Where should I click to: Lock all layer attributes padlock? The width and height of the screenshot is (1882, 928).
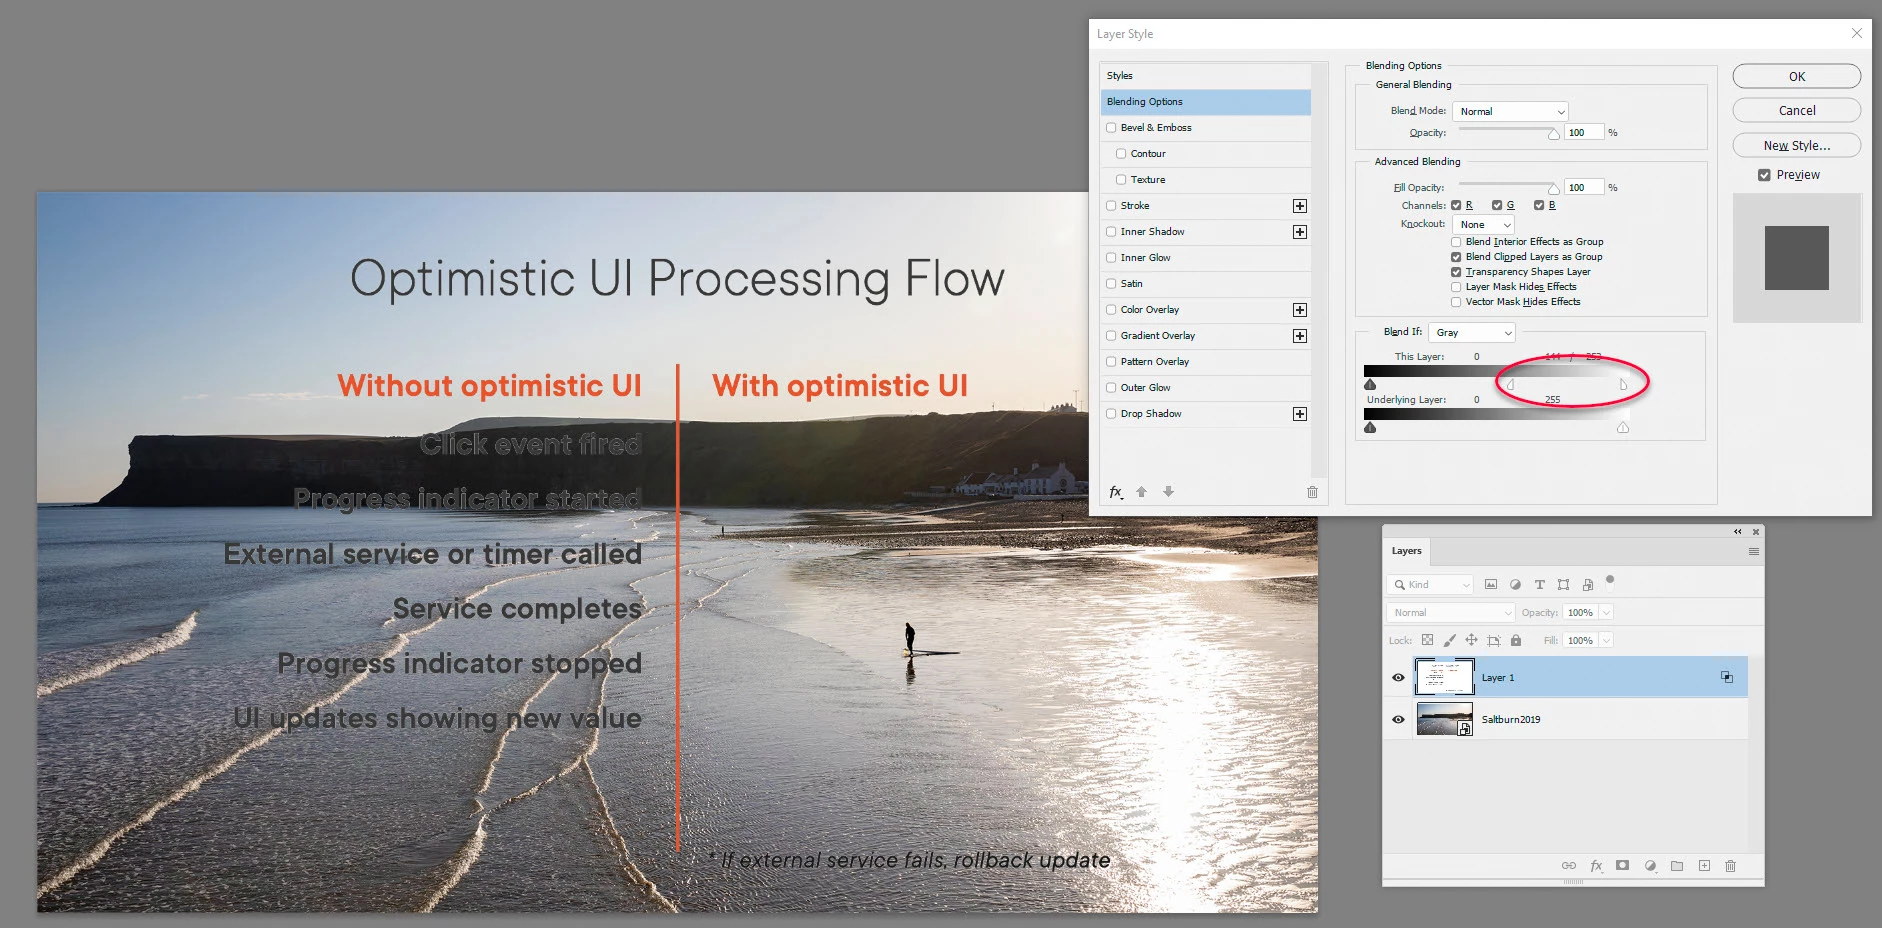(1516, 640)
